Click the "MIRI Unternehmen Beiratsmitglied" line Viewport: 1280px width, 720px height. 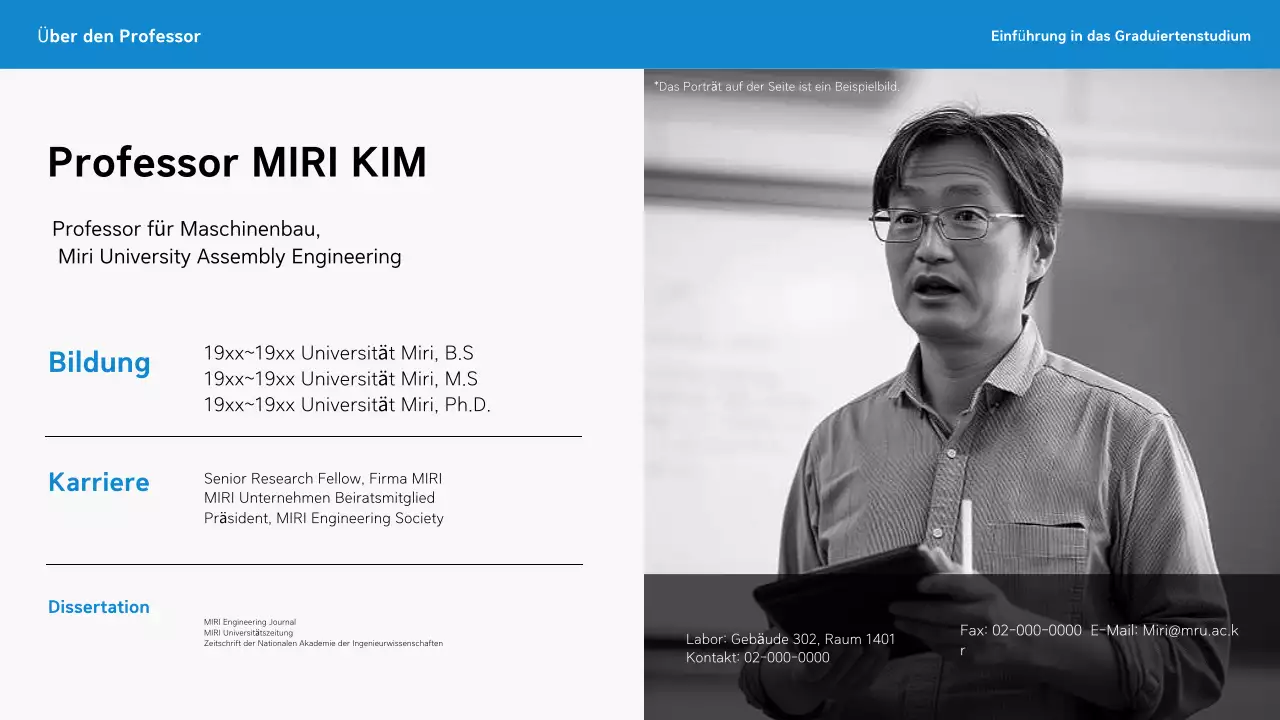pyautogui.click(x=319, y=498)
